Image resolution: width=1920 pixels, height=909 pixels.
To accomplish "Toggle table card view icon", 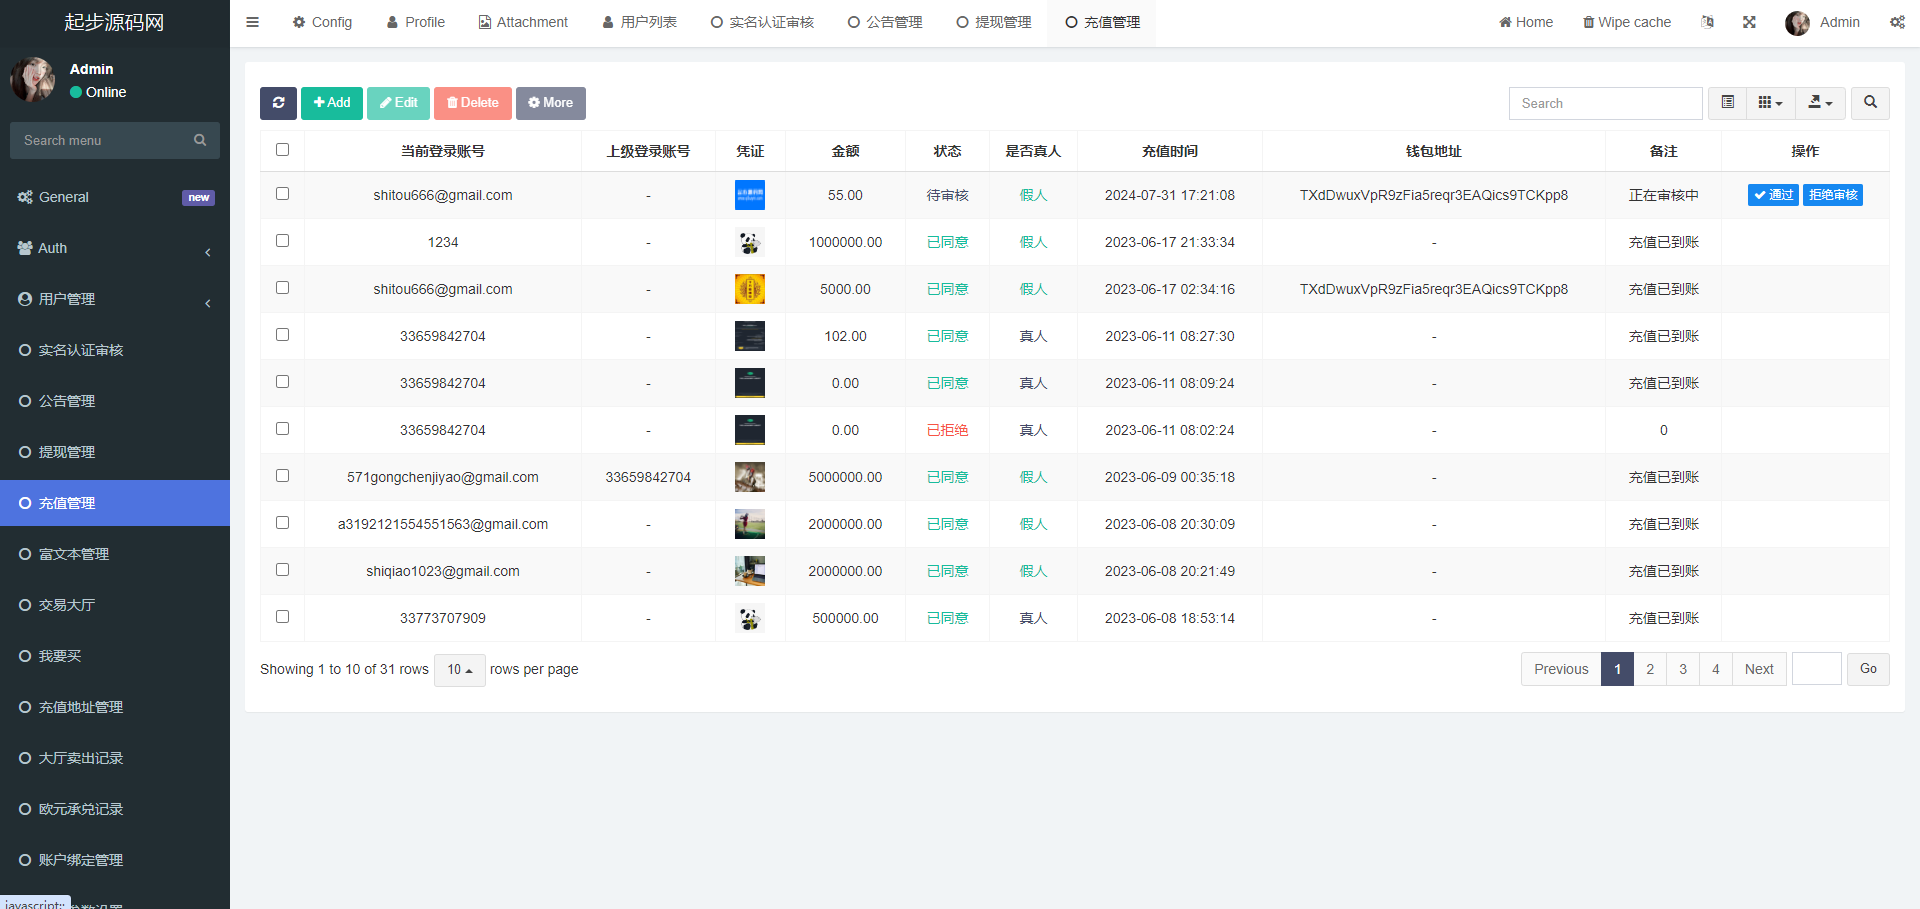I will [x=1727, y=103].
